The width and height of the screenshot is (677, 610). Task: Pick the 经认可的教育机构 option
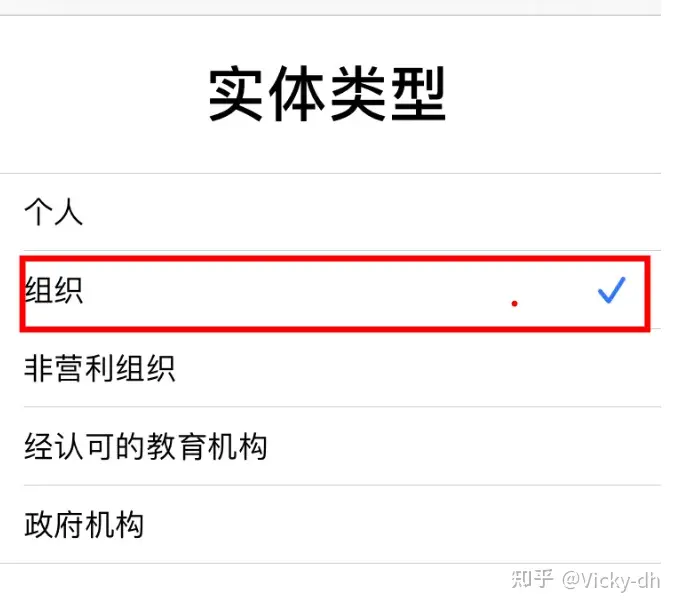click(146, 447)
